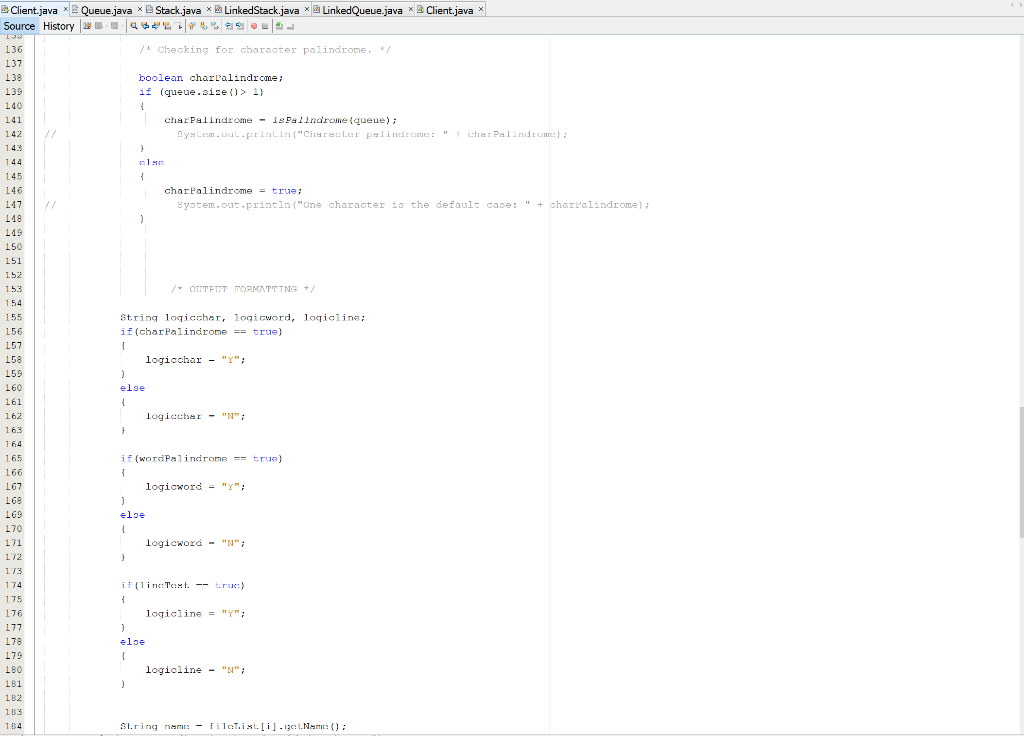Click the 'if(lineTest == true)' line

[x=182, y=585]
